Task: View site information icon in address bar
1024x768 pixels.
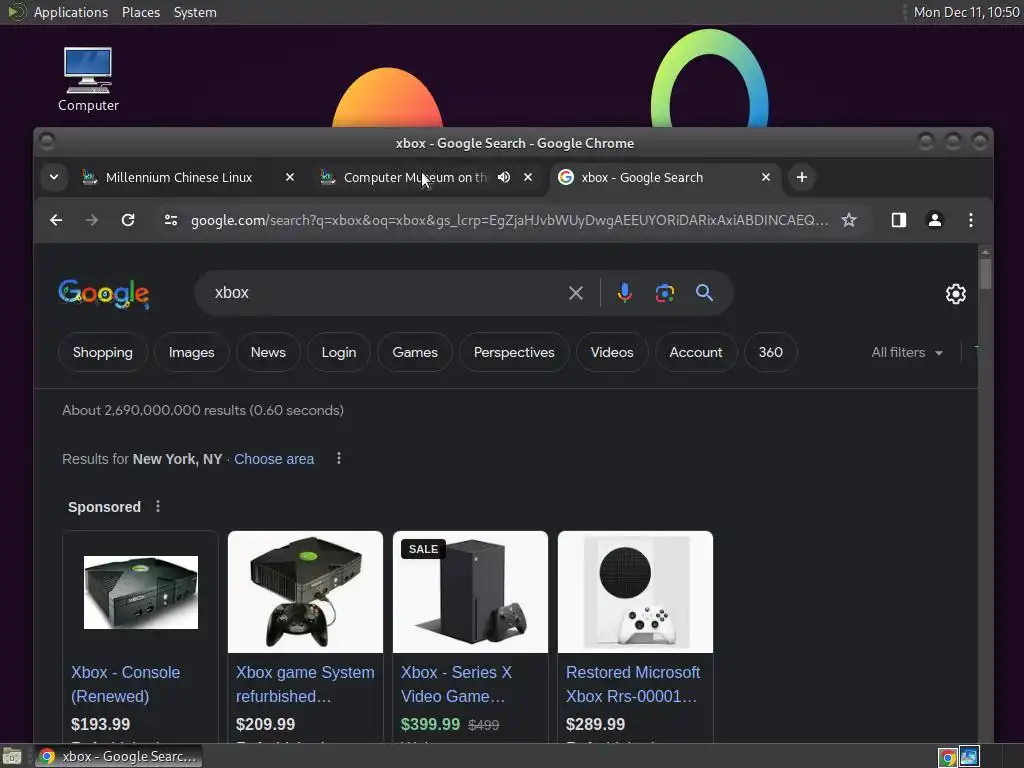Action: (171, 220)
